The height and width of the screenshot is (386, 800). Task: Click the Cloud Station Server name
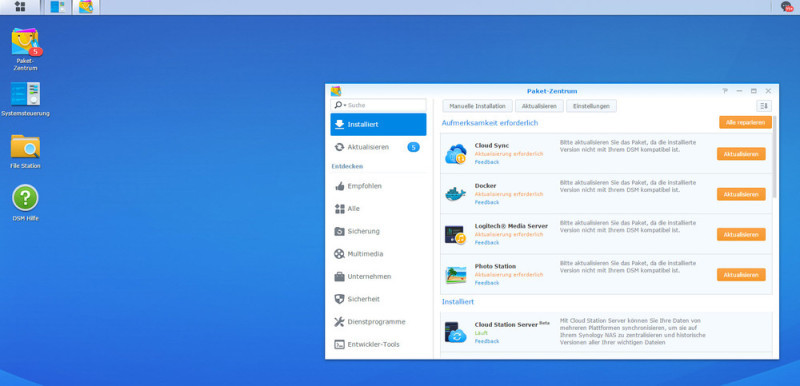click(x=506, y=325)
